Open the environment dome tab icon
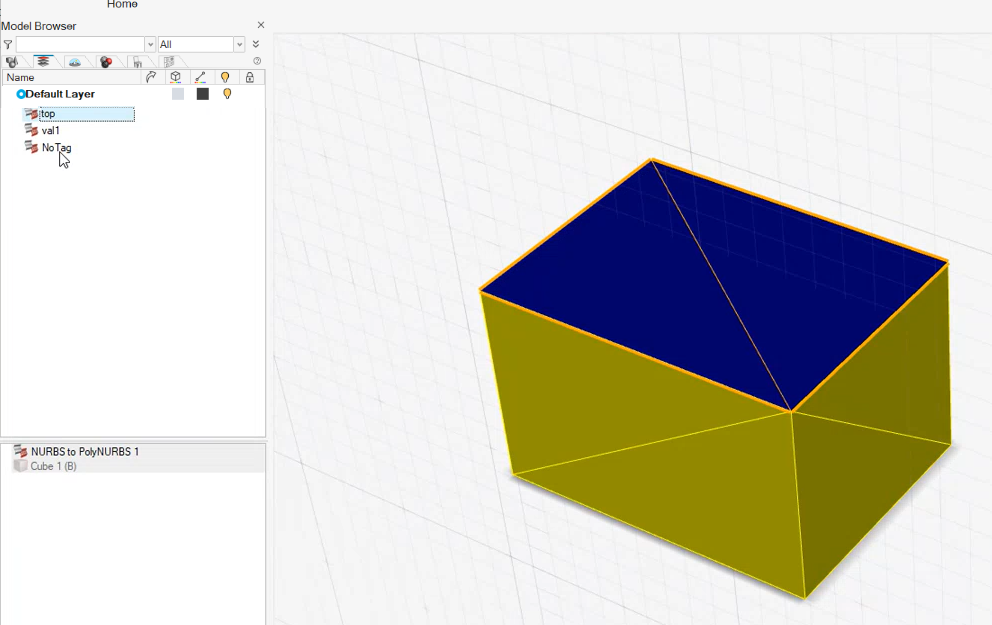Viewport: 992px width, 625px height. pos(75,62)
